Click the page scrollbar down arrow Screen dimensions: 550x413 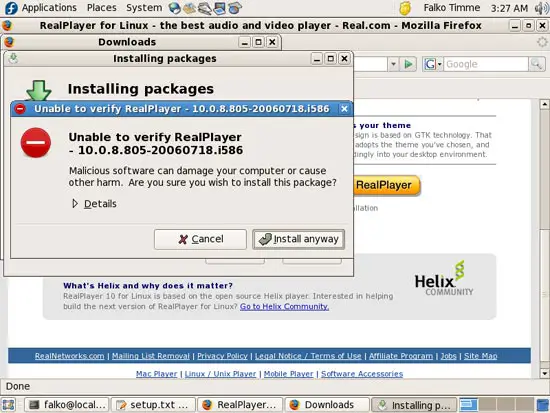click(x=544, y=373)
